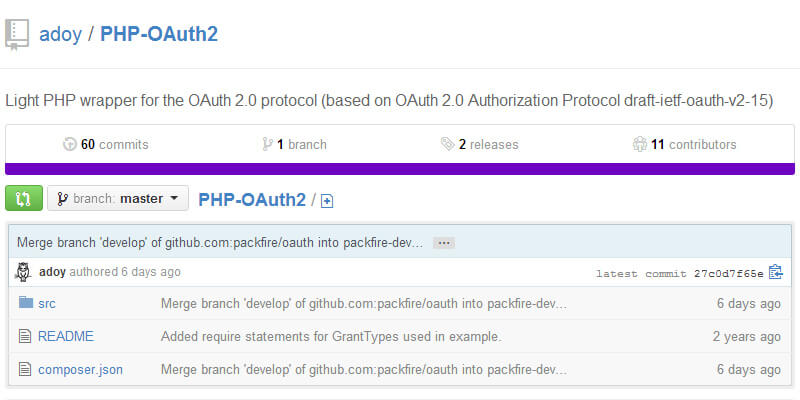Screen dimensions: 800x400
Task: Open the 60 commits tab
Action: point(105,144)
